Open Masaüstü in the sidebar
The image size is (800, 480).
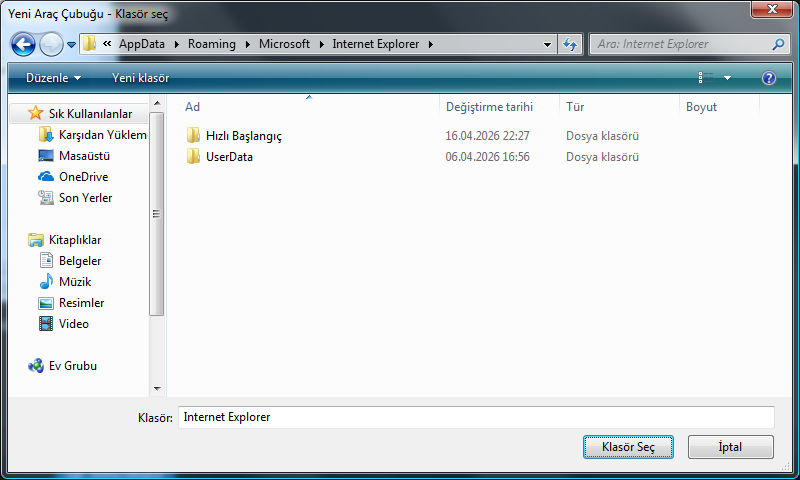tap(84, 156)
